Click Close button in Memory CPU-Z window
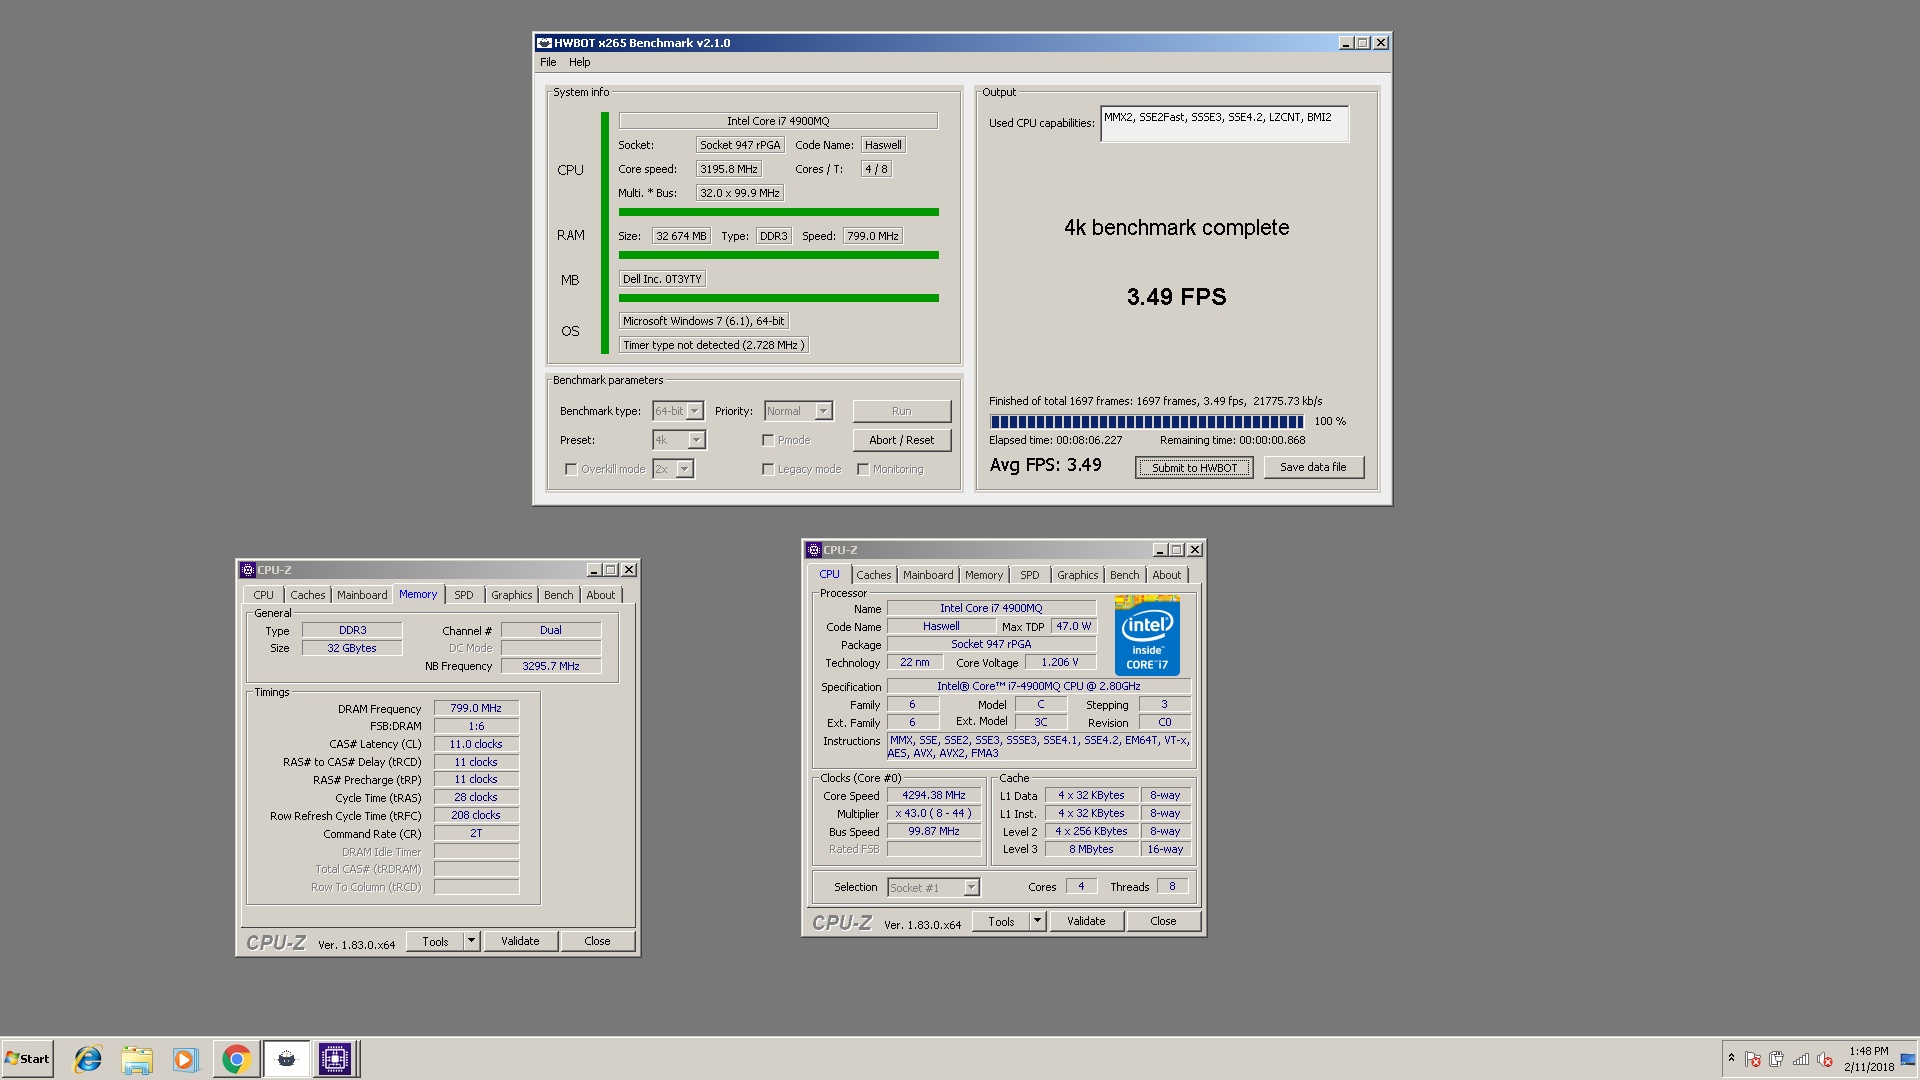This screenshot has width=1920, height=1080. pyautogui.click(x=597, y=941)
